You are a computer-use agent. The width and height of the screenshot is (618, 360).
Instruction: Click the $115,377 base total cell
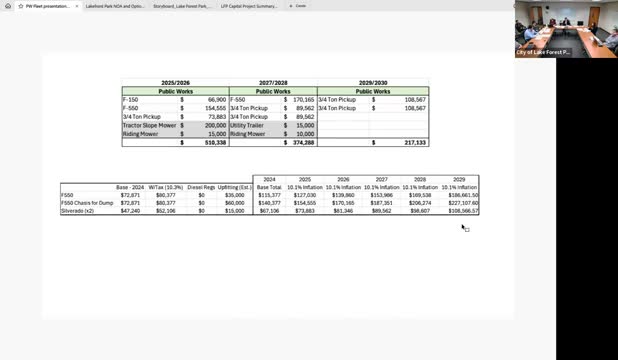point(269,195)
